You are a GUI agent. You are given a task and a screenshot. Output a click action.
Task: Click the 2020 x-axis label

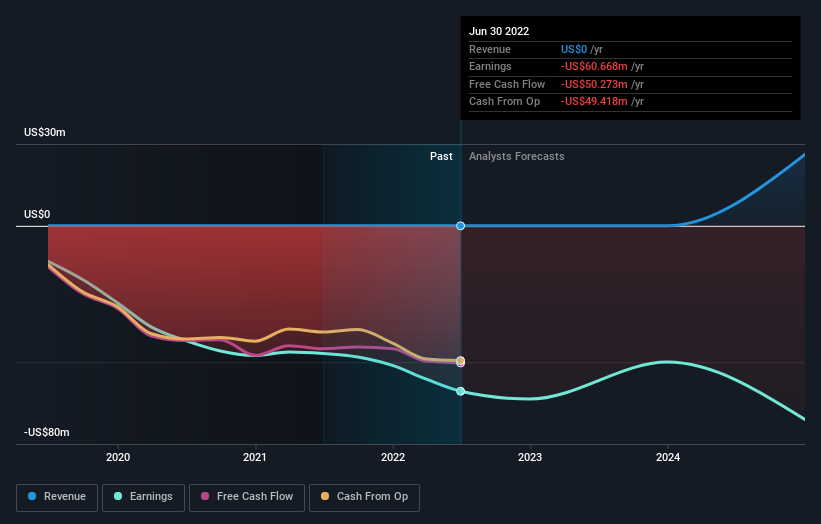[118, 457]
